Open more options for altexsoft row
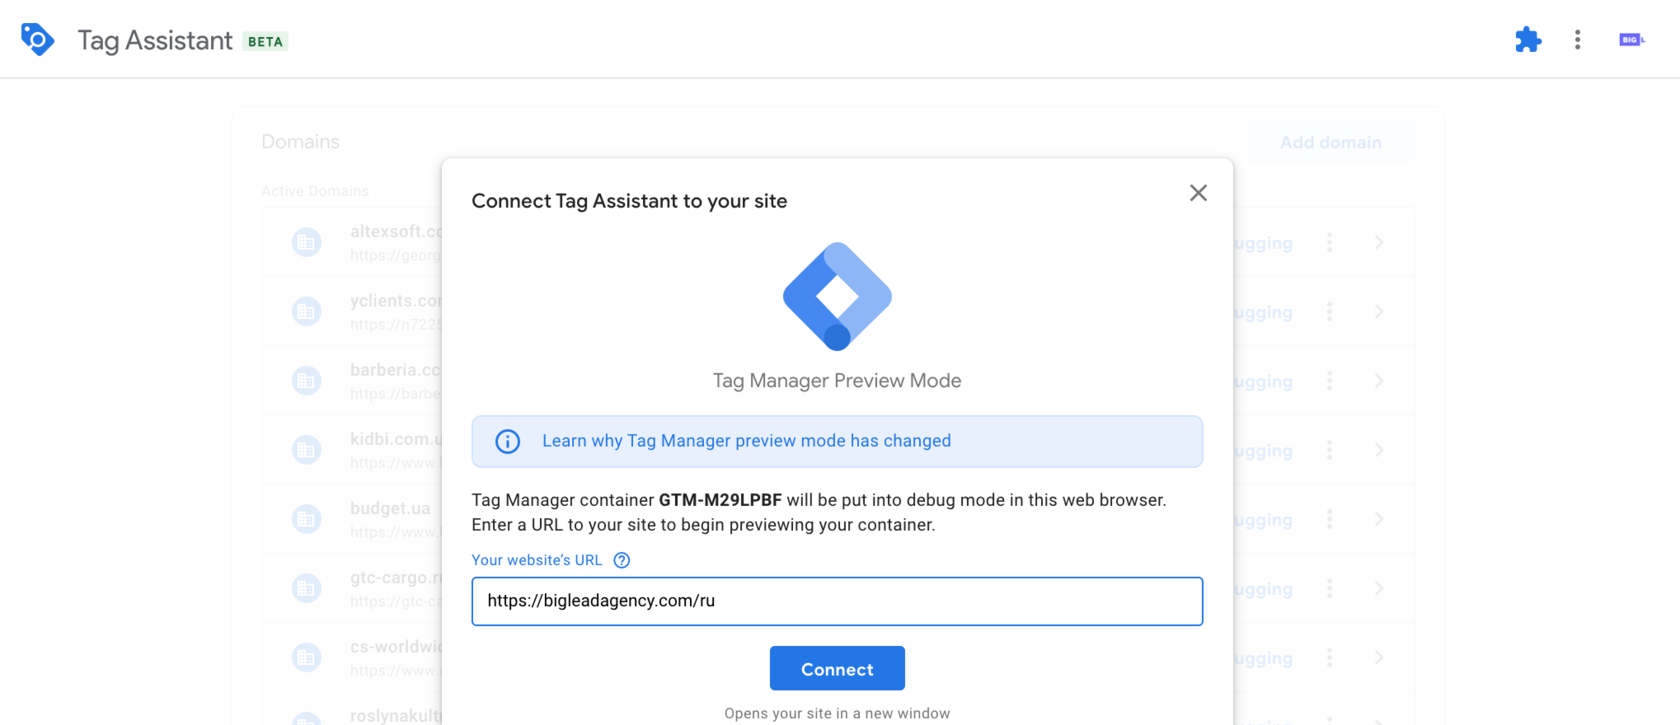This screenshot has height=725, width=1680. click(x=1329, y=242)
